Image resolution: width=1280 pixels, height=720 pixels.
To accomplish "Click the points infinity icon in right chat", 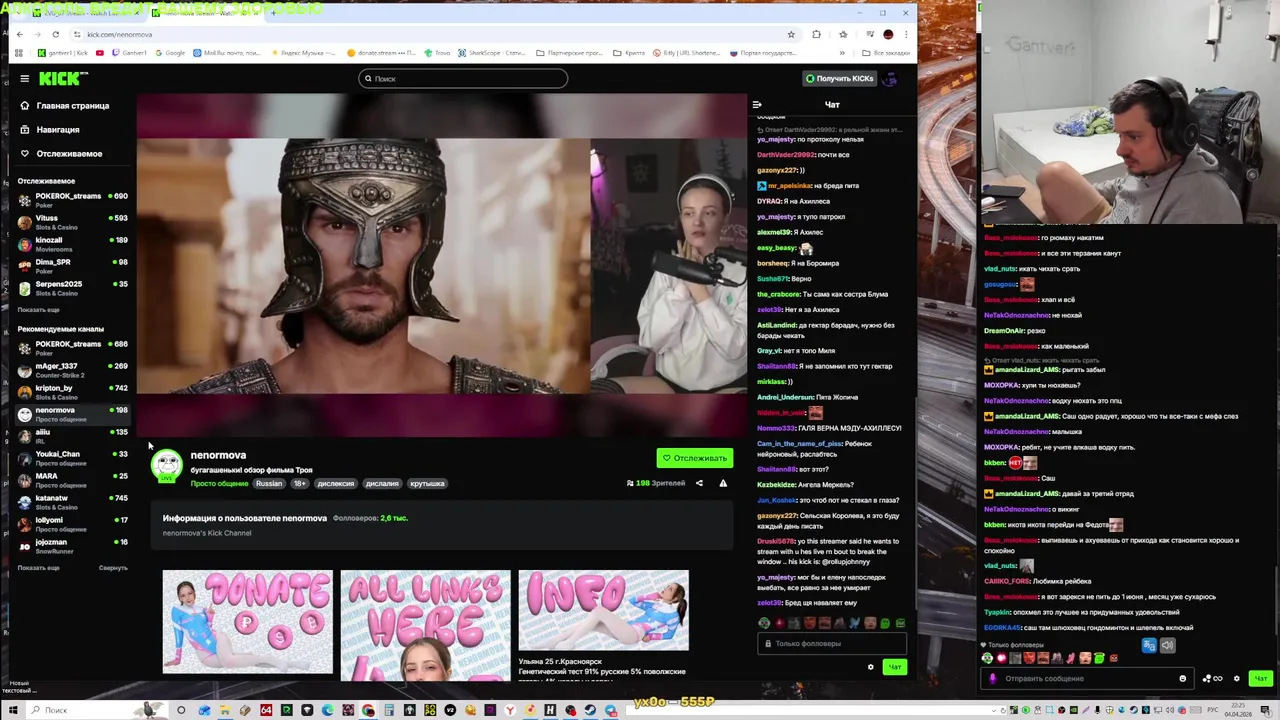I will (x=1212, y=678).
